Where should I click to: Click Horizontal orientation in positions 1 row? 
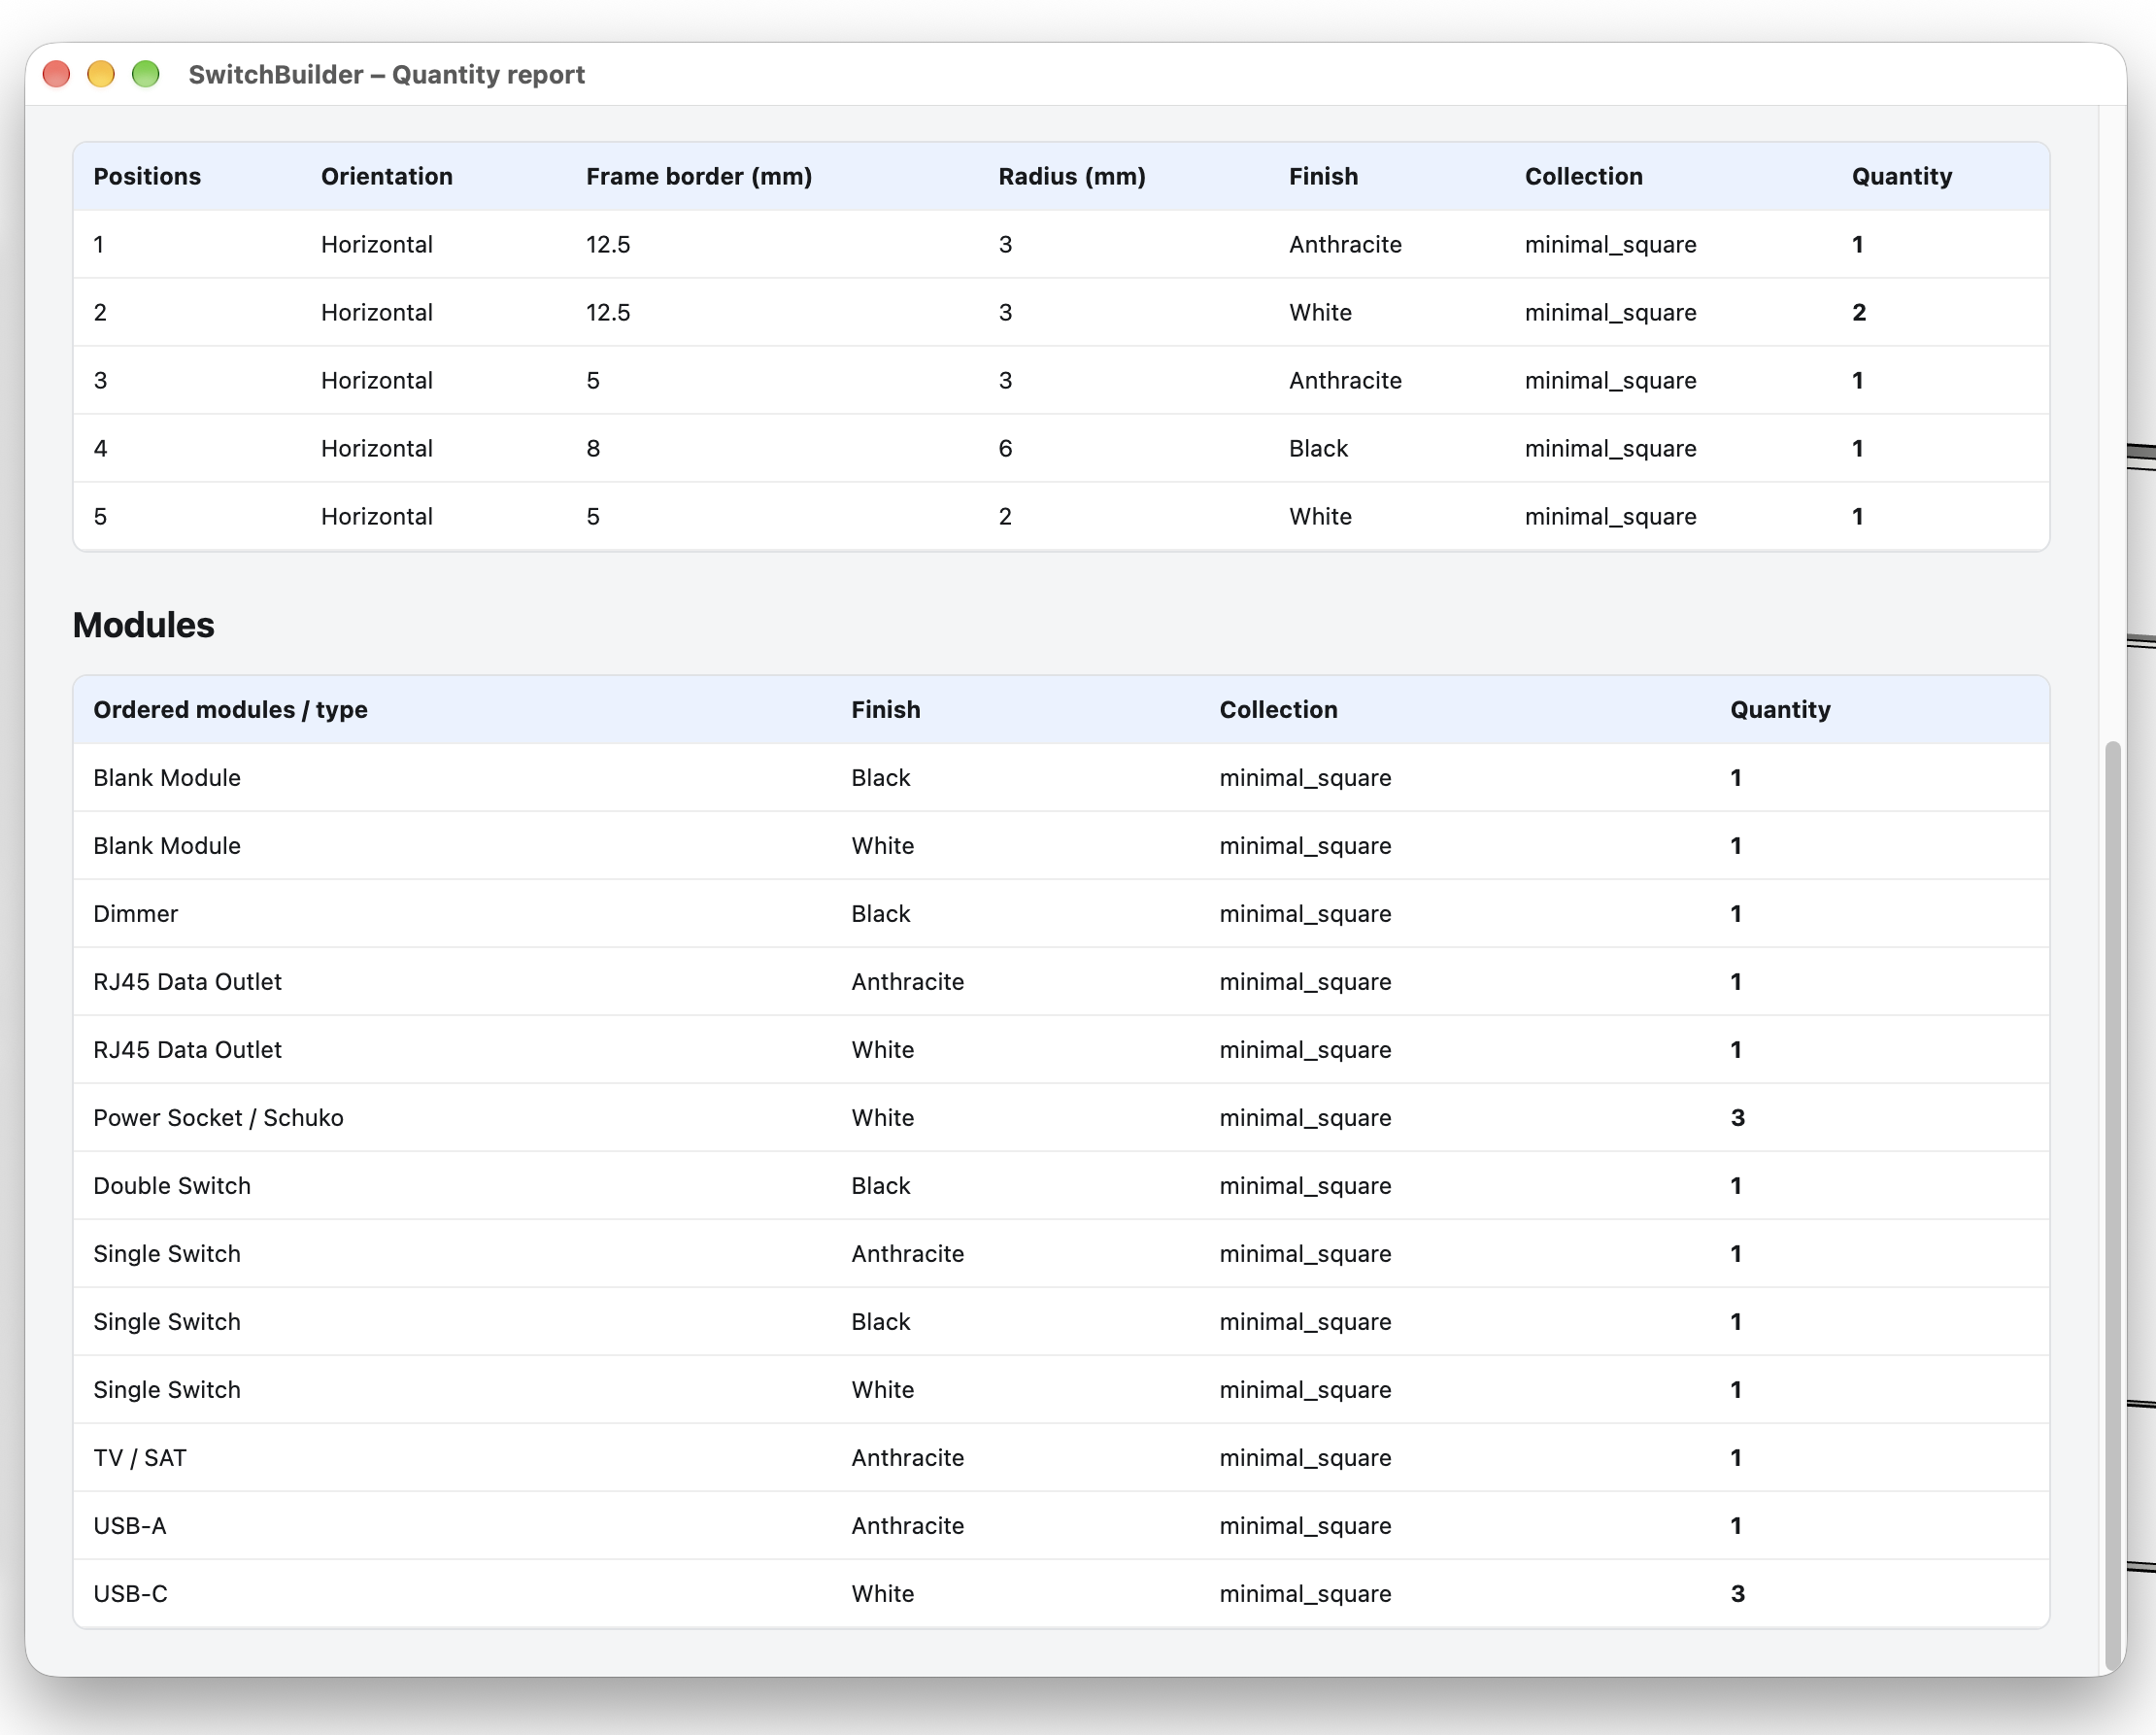coord(376,245)
